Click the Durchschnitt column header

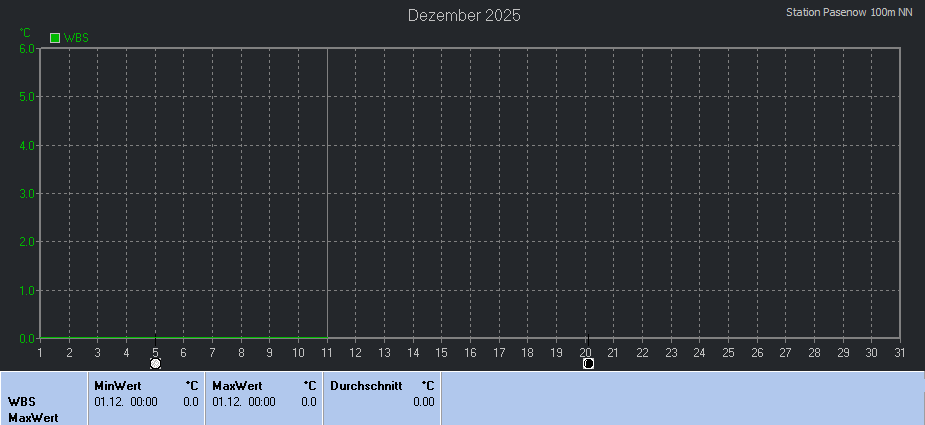point(366,385)
